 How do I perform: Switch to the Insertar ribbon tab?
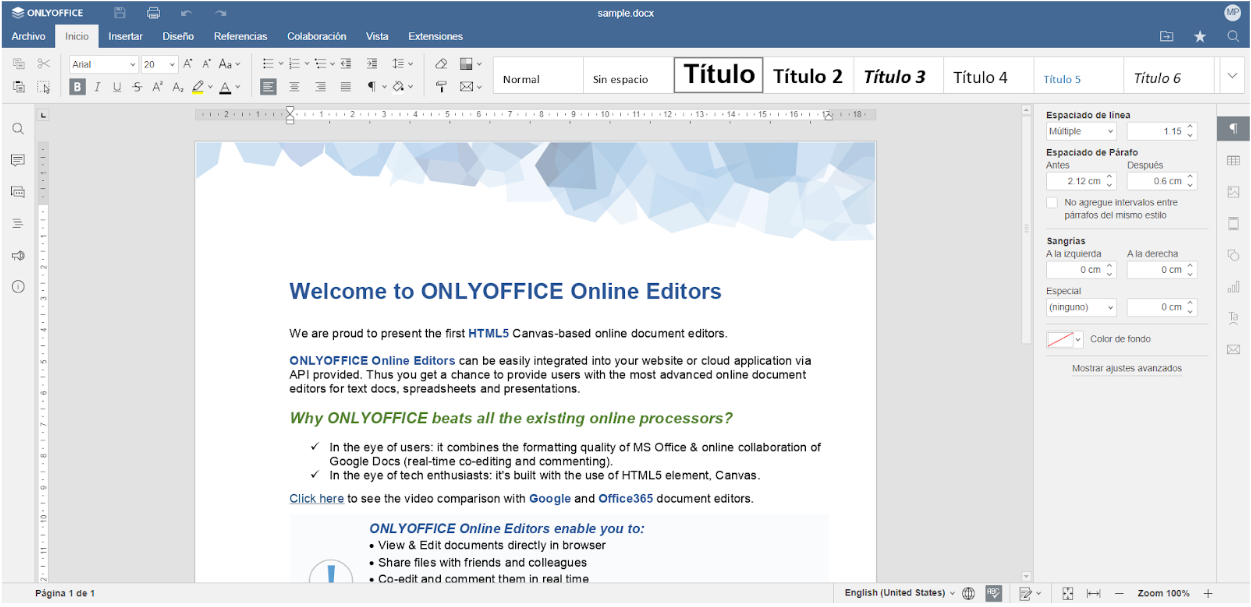point(124,36)
